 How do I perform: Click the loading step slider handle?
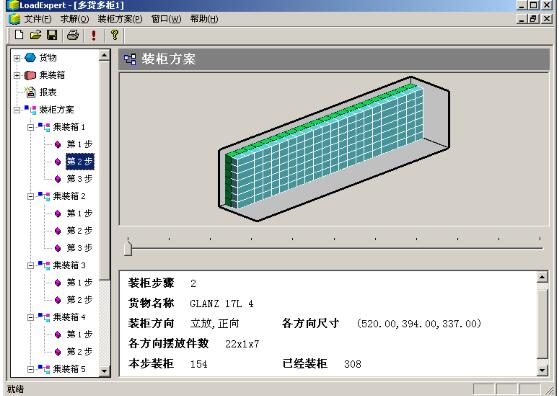tap(128, 247)
